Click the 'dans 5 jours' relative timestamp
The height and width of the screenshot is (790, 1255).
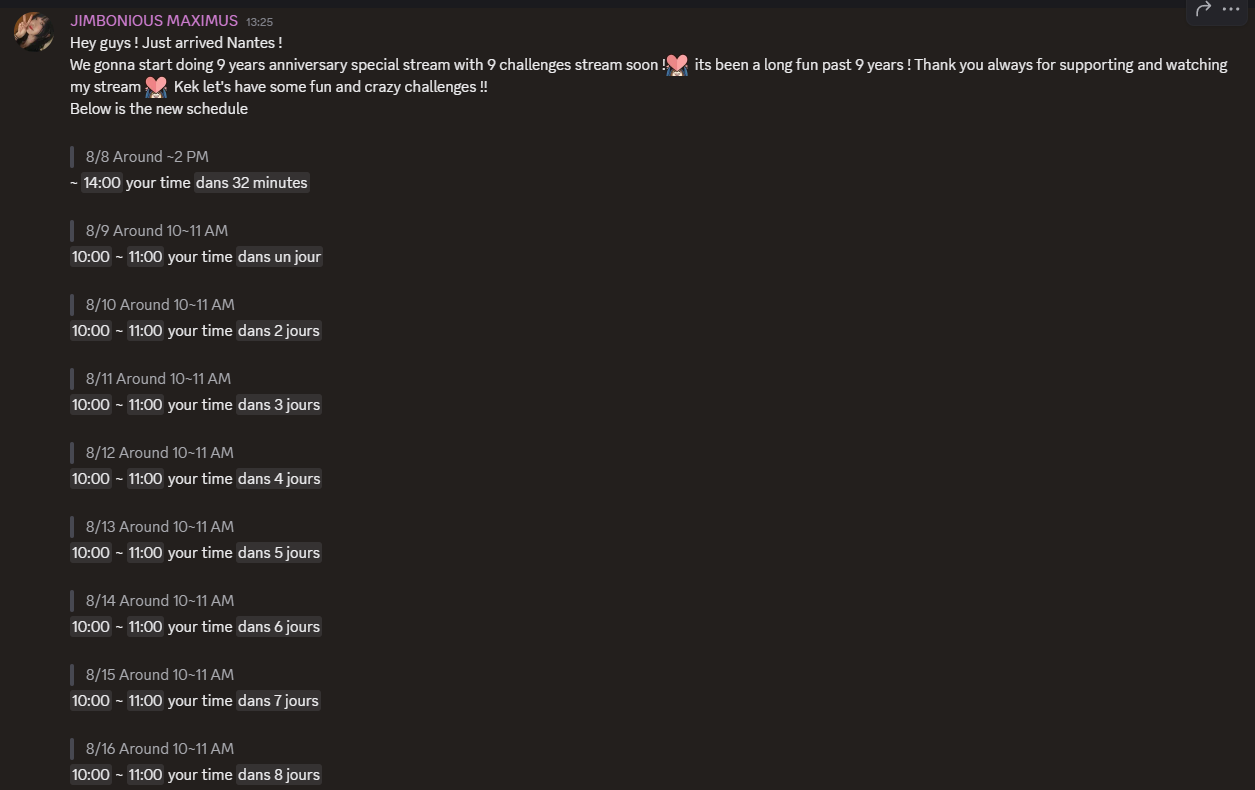click(279, 553)
